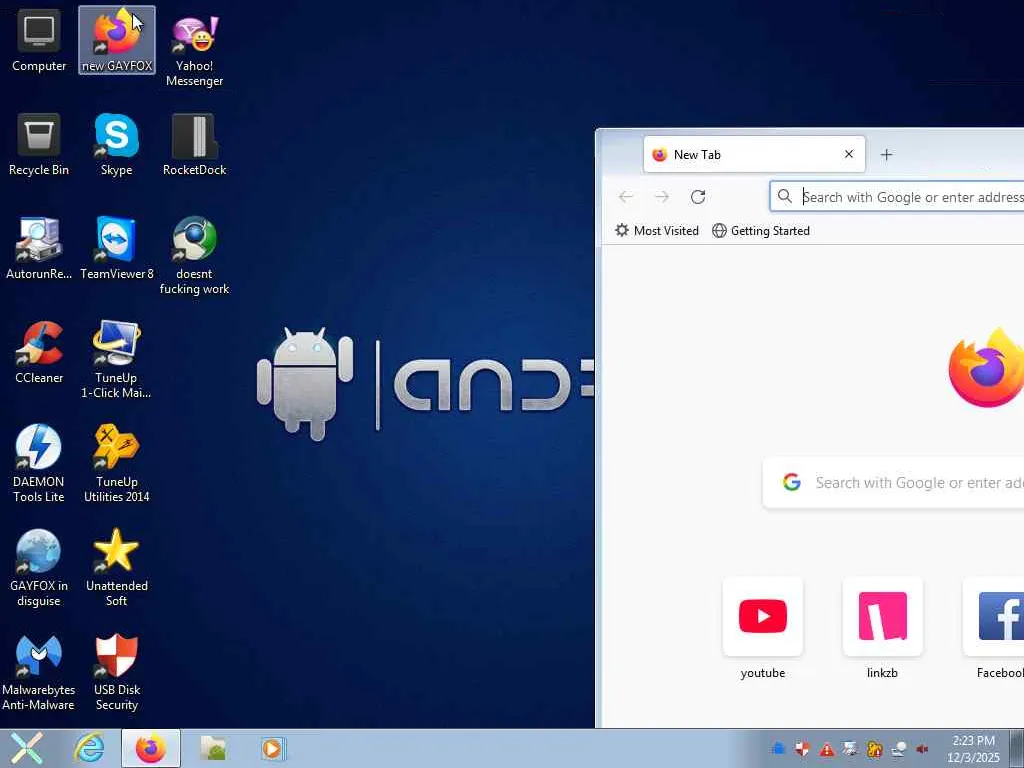This screenshot has height=768, width=1024.
Task: Select the GAYFOX in disguise globe shortcut
Action: pos(39,568)
